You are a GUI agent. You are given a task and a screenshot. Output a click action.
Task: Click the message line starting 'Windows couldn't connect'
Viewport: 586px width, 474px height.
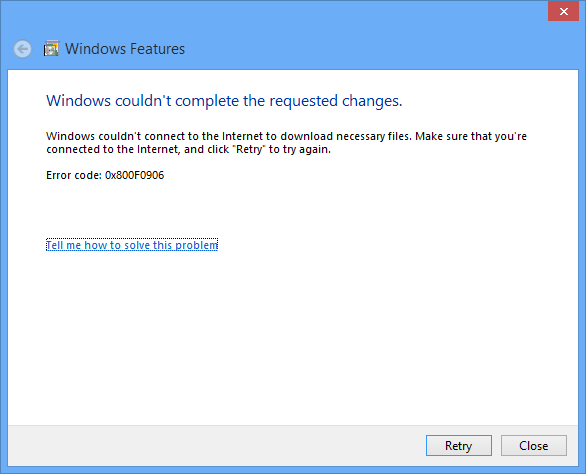[x=286, y=136]
